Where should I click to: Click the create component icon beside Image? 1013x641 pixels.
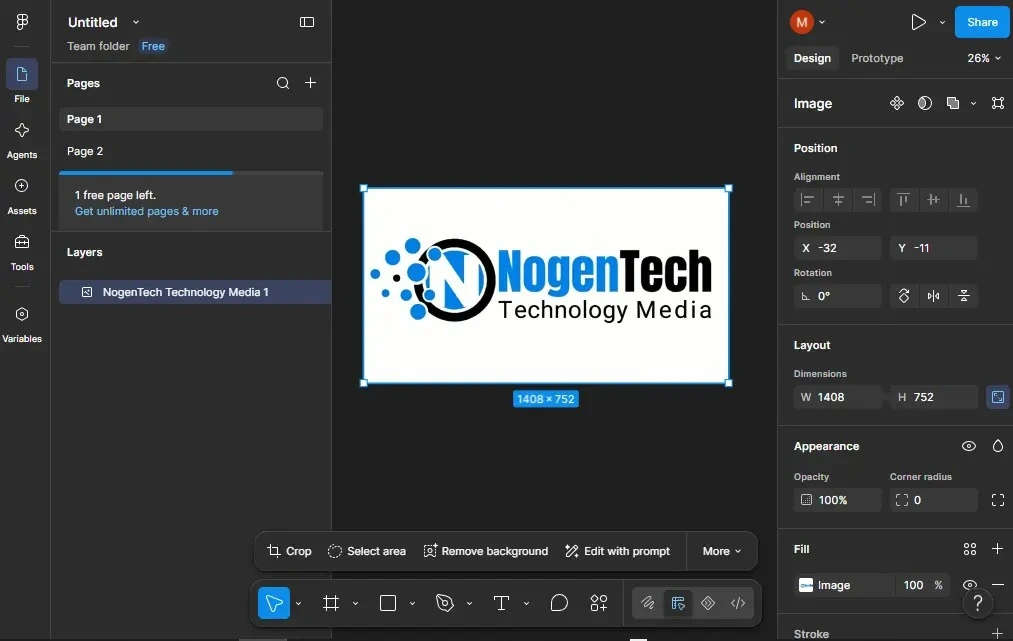(897, 103)
